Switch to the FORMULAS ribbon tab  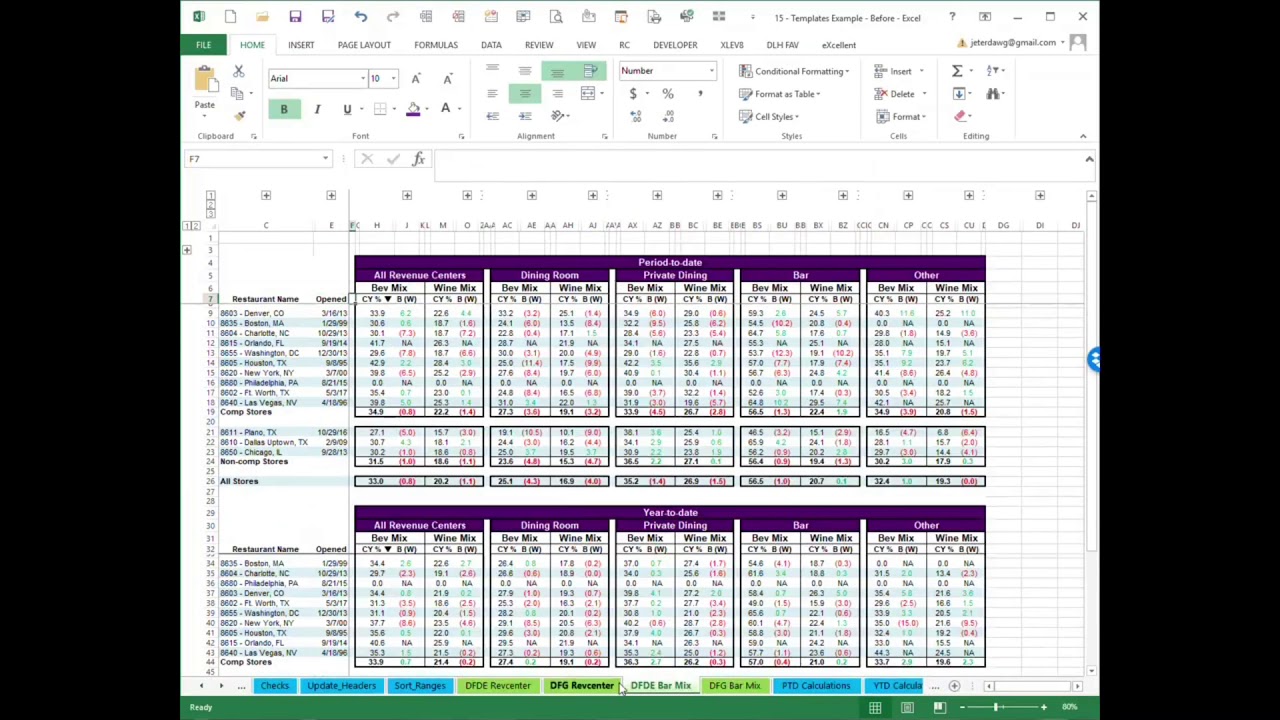point(436,45)
